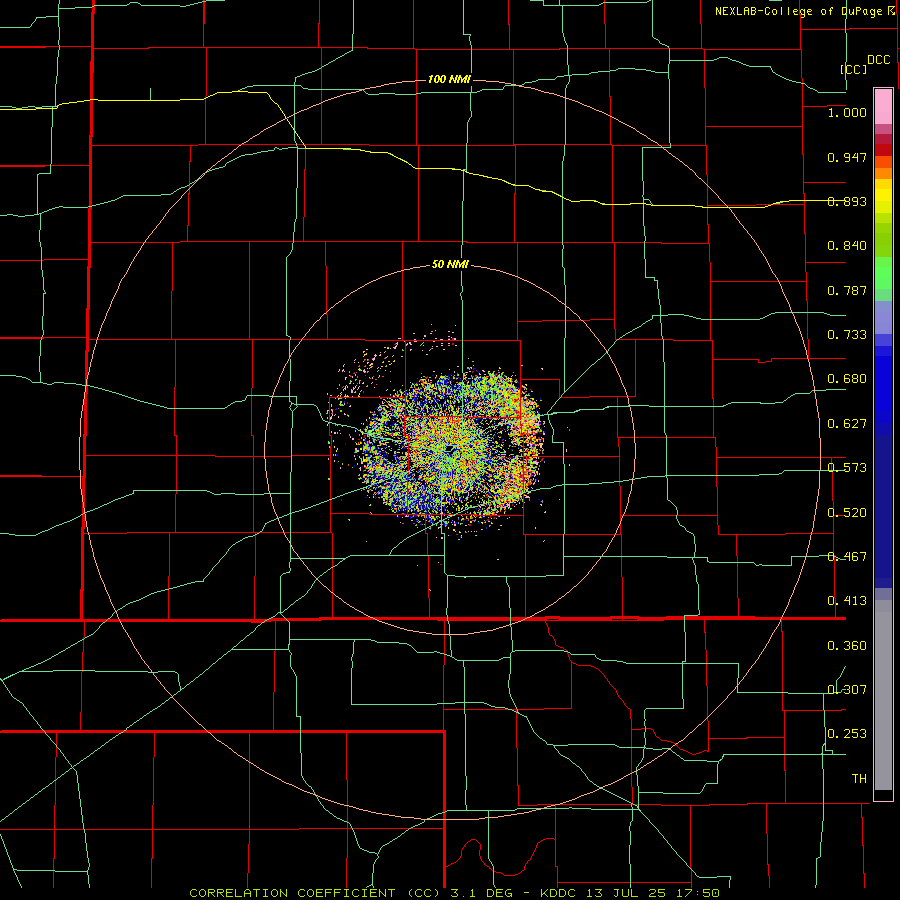Screen dimensions: 900x900
Task: Pick the bright green segment of the color bar
Action: [883, 274]
